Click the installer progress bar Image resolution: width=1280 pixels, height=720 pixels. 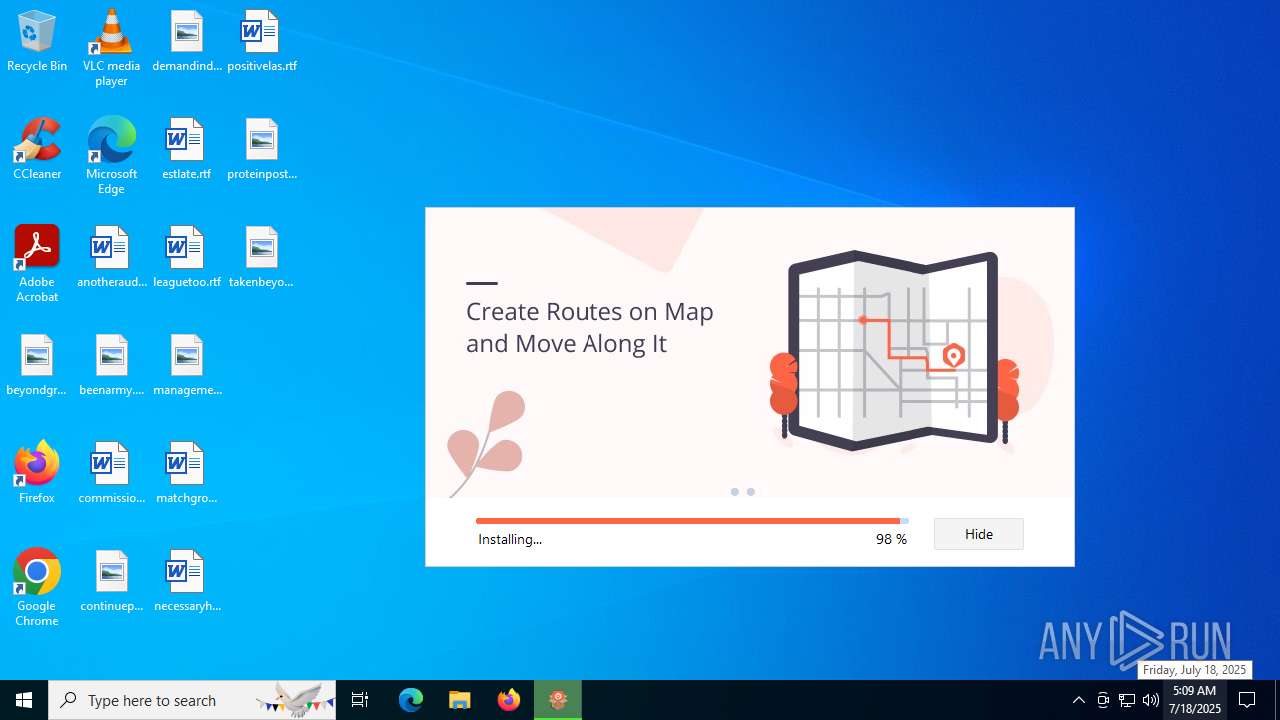pyautogui.click(x=692, y=521)
